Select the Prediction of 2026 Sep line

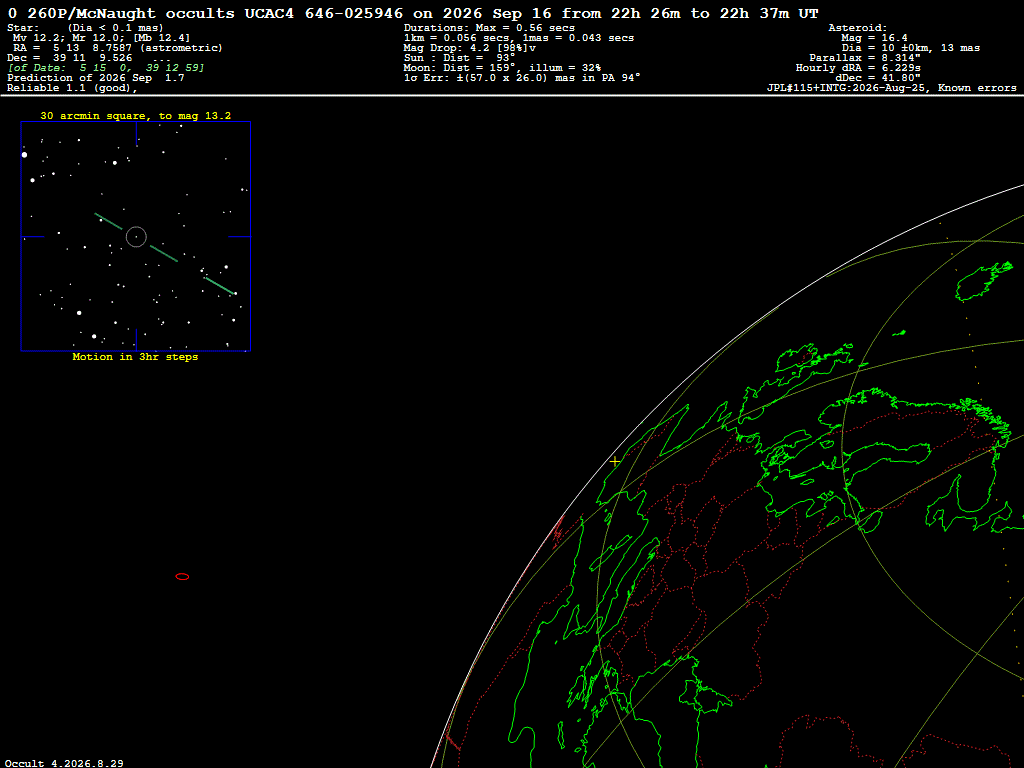[x=96, y=78]
